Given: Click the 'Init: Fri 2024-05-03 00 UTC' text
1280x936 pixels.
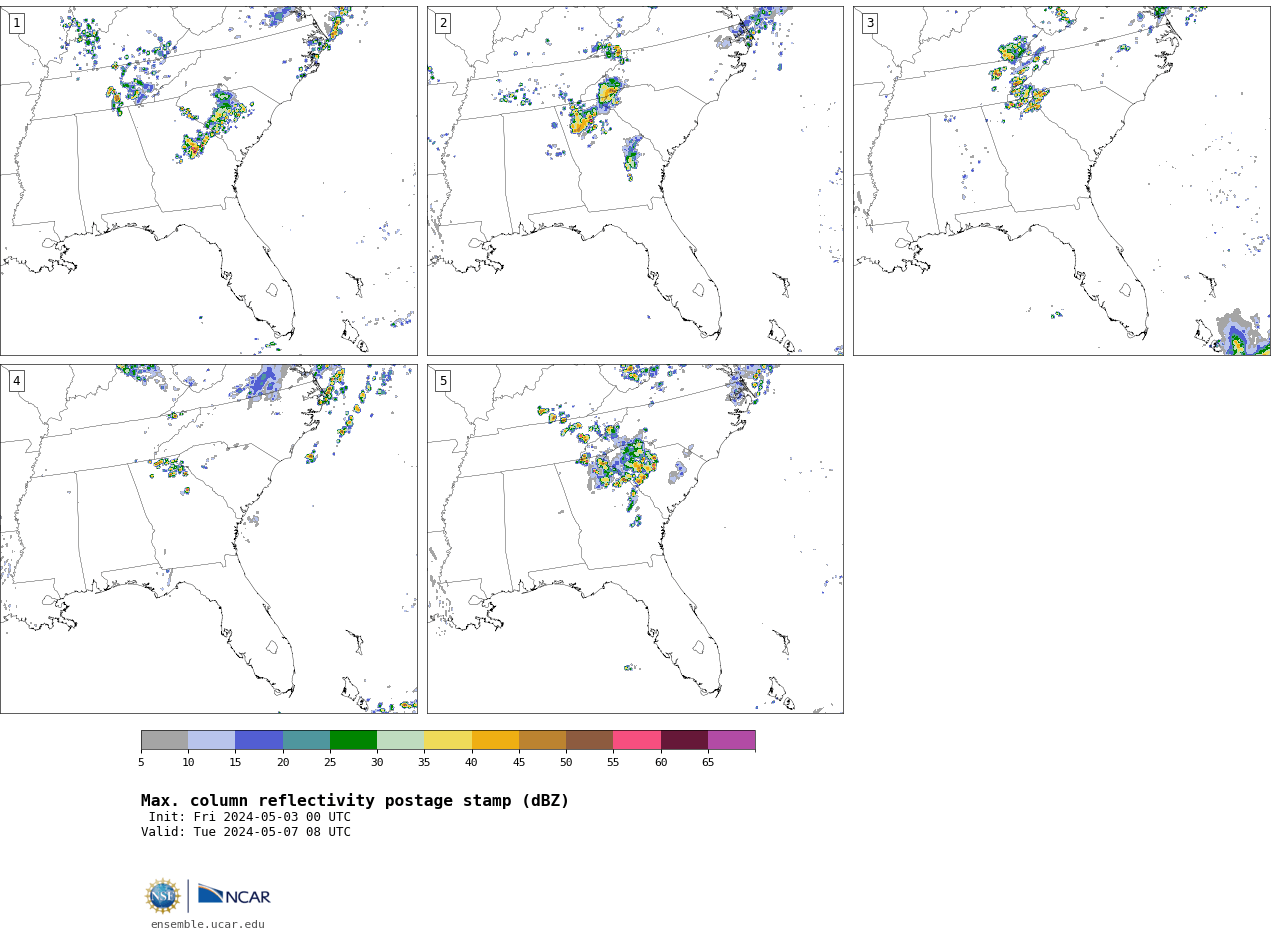Looking at the screenshot, I should click(250, 817).
